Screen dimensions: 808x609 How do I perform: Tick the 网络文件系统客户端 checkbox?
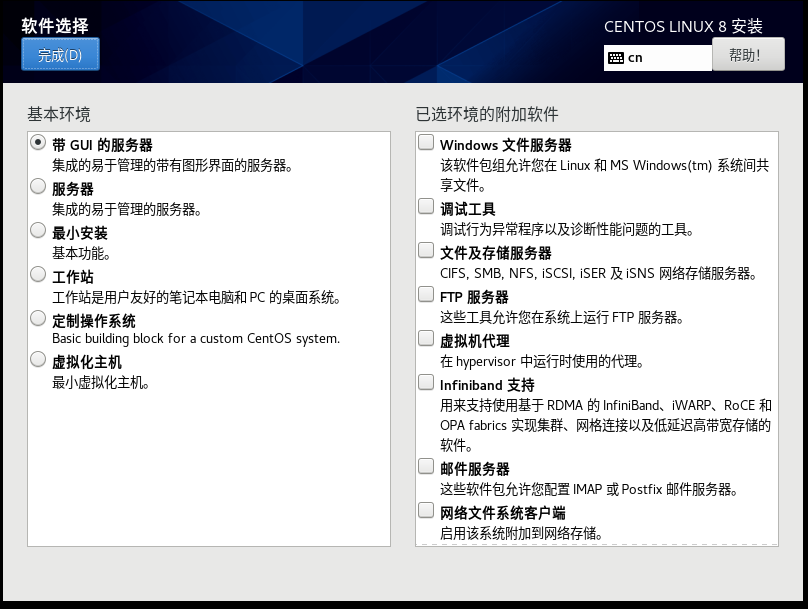pyautogui.click(x=426, y=510)
